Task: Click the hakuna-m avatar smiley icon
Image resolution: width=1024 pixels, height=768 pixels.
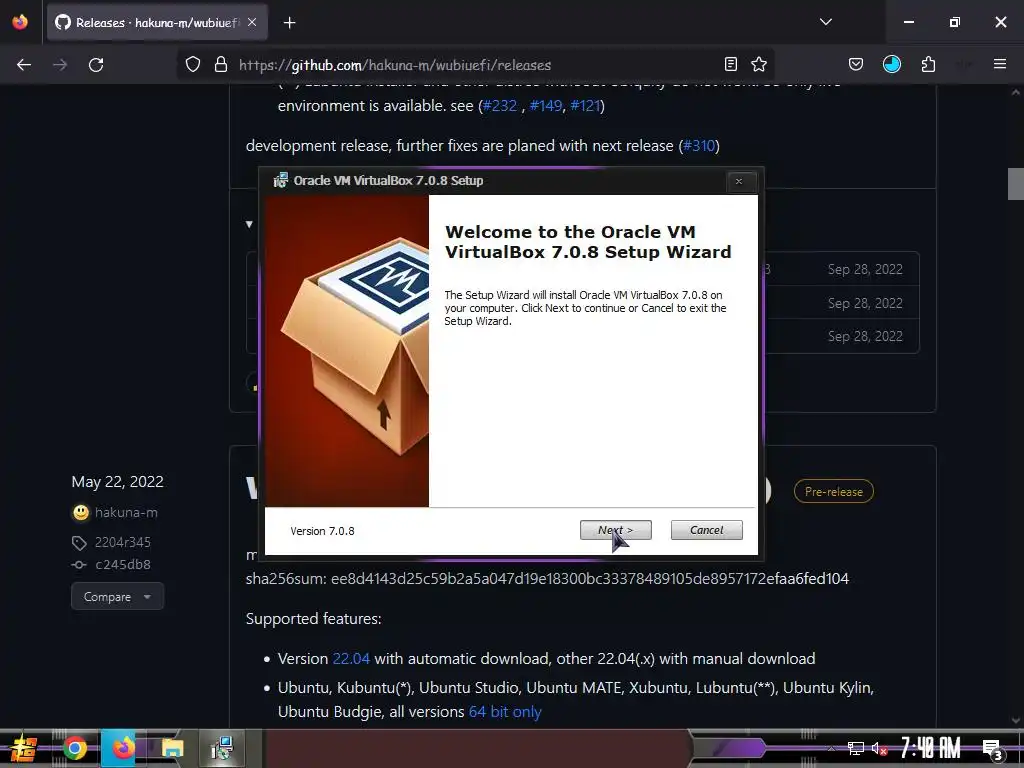Action: pyautogui.click(x=80, y=513)
